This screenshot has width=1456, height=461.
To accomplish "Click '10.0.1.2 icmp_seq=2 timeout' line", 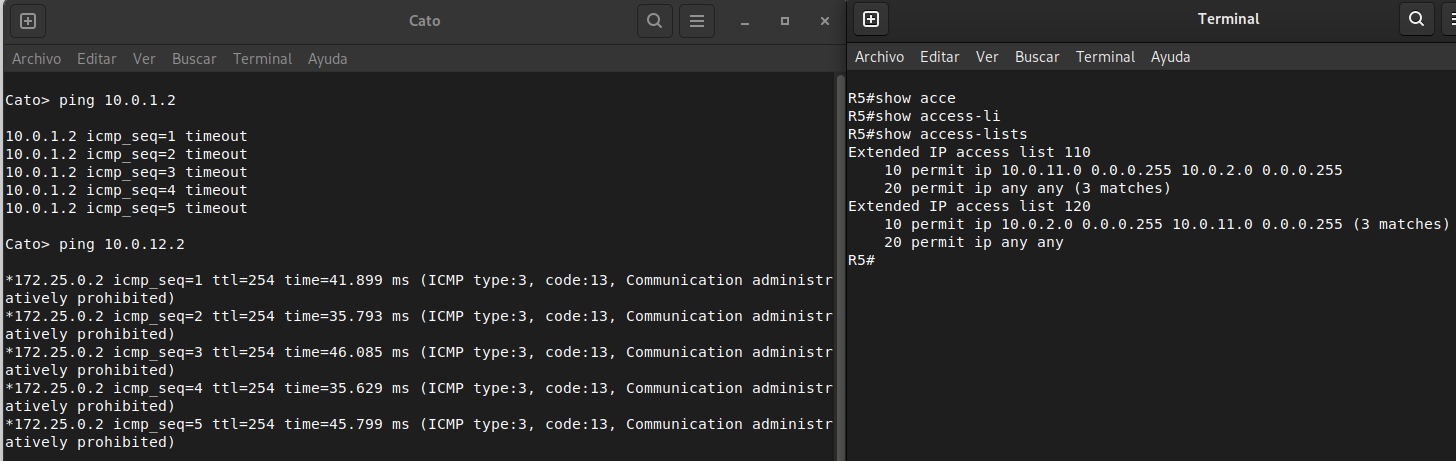I will 126,154.
